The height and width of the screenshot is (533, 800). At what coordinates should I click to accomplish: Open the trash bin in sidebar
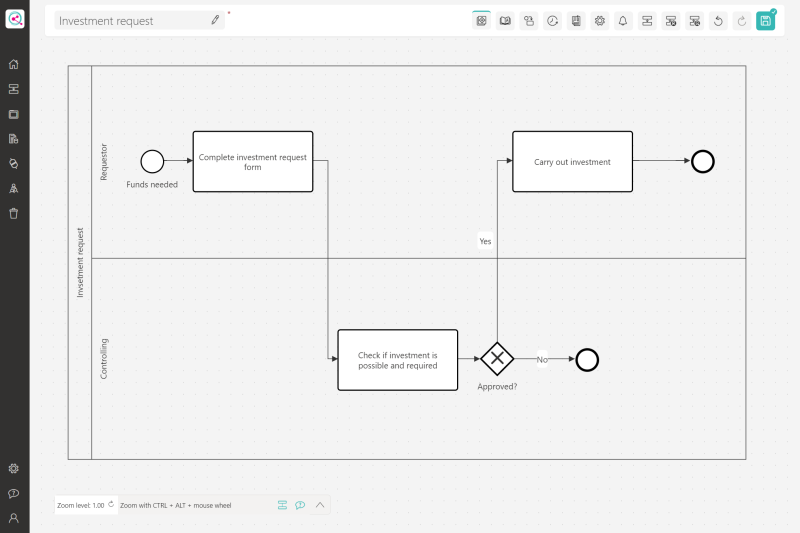pos(14,213)
